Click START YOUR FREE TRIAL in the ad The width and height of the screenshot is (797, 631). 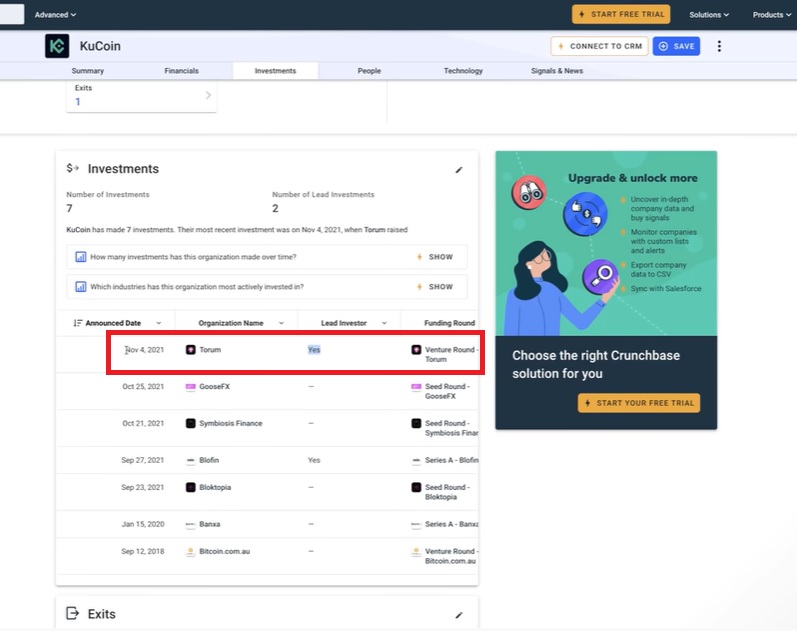639,403
